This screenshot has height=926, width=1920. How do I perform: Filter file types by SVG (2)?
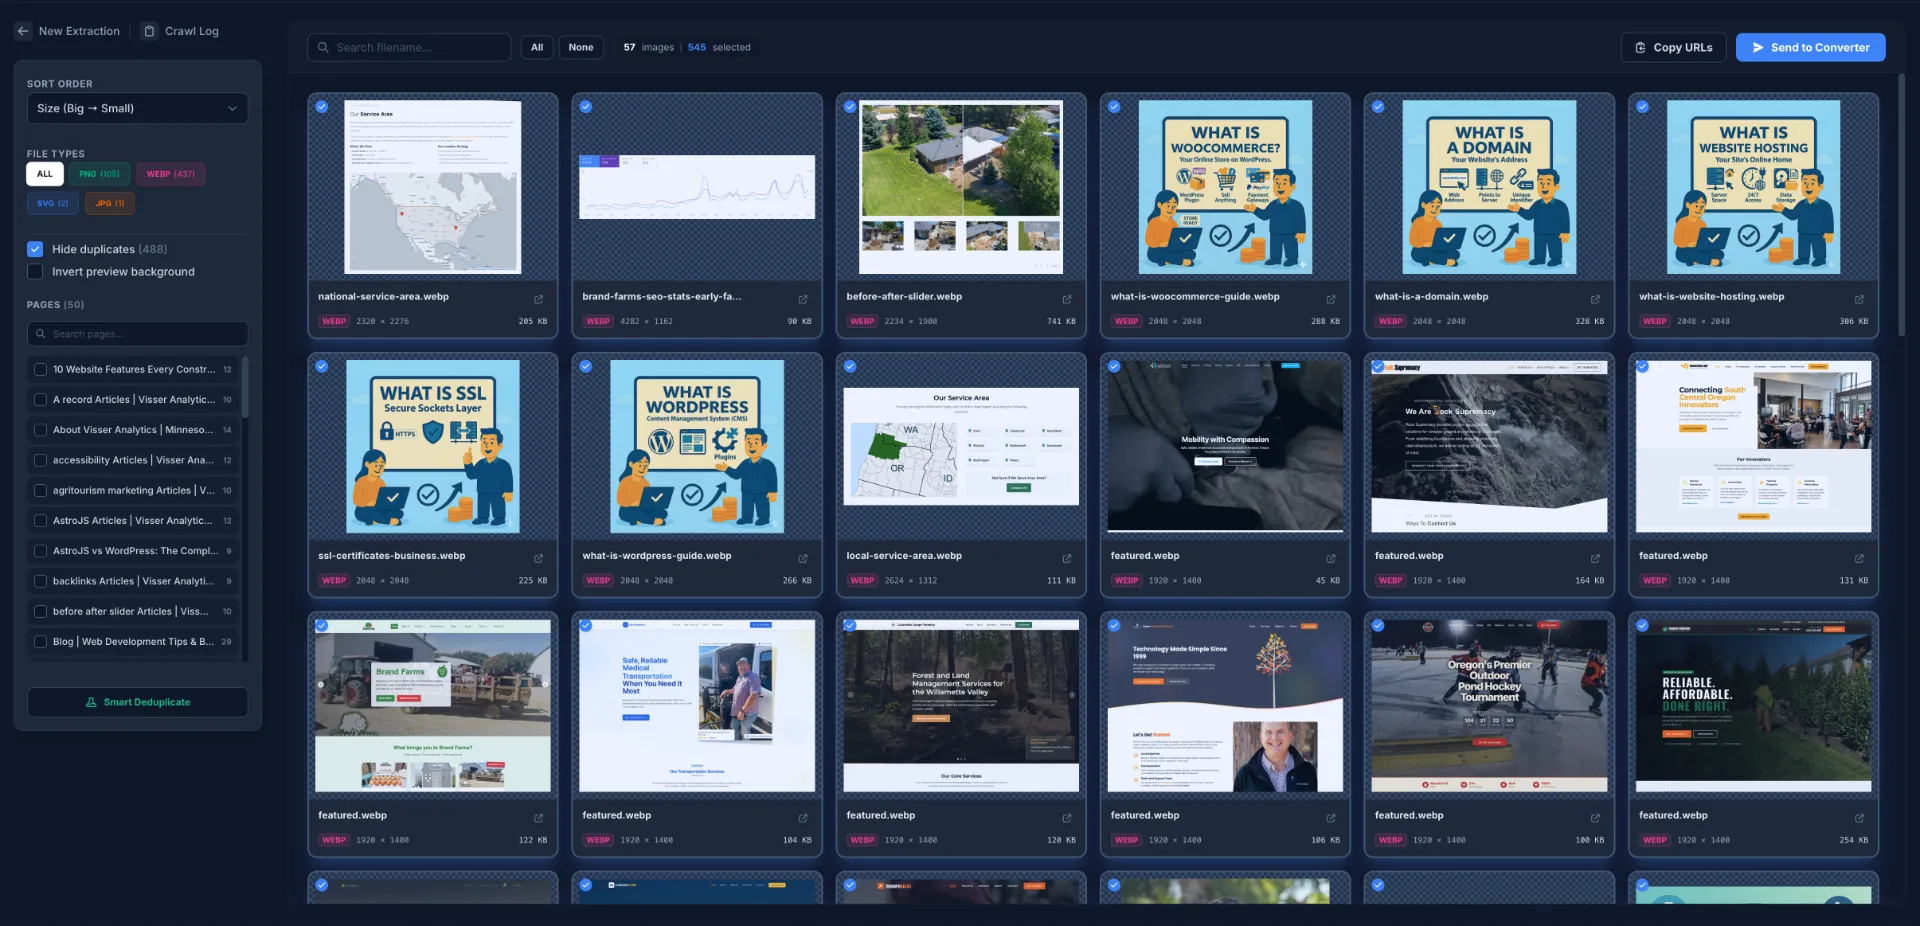[x=52, y=203]
